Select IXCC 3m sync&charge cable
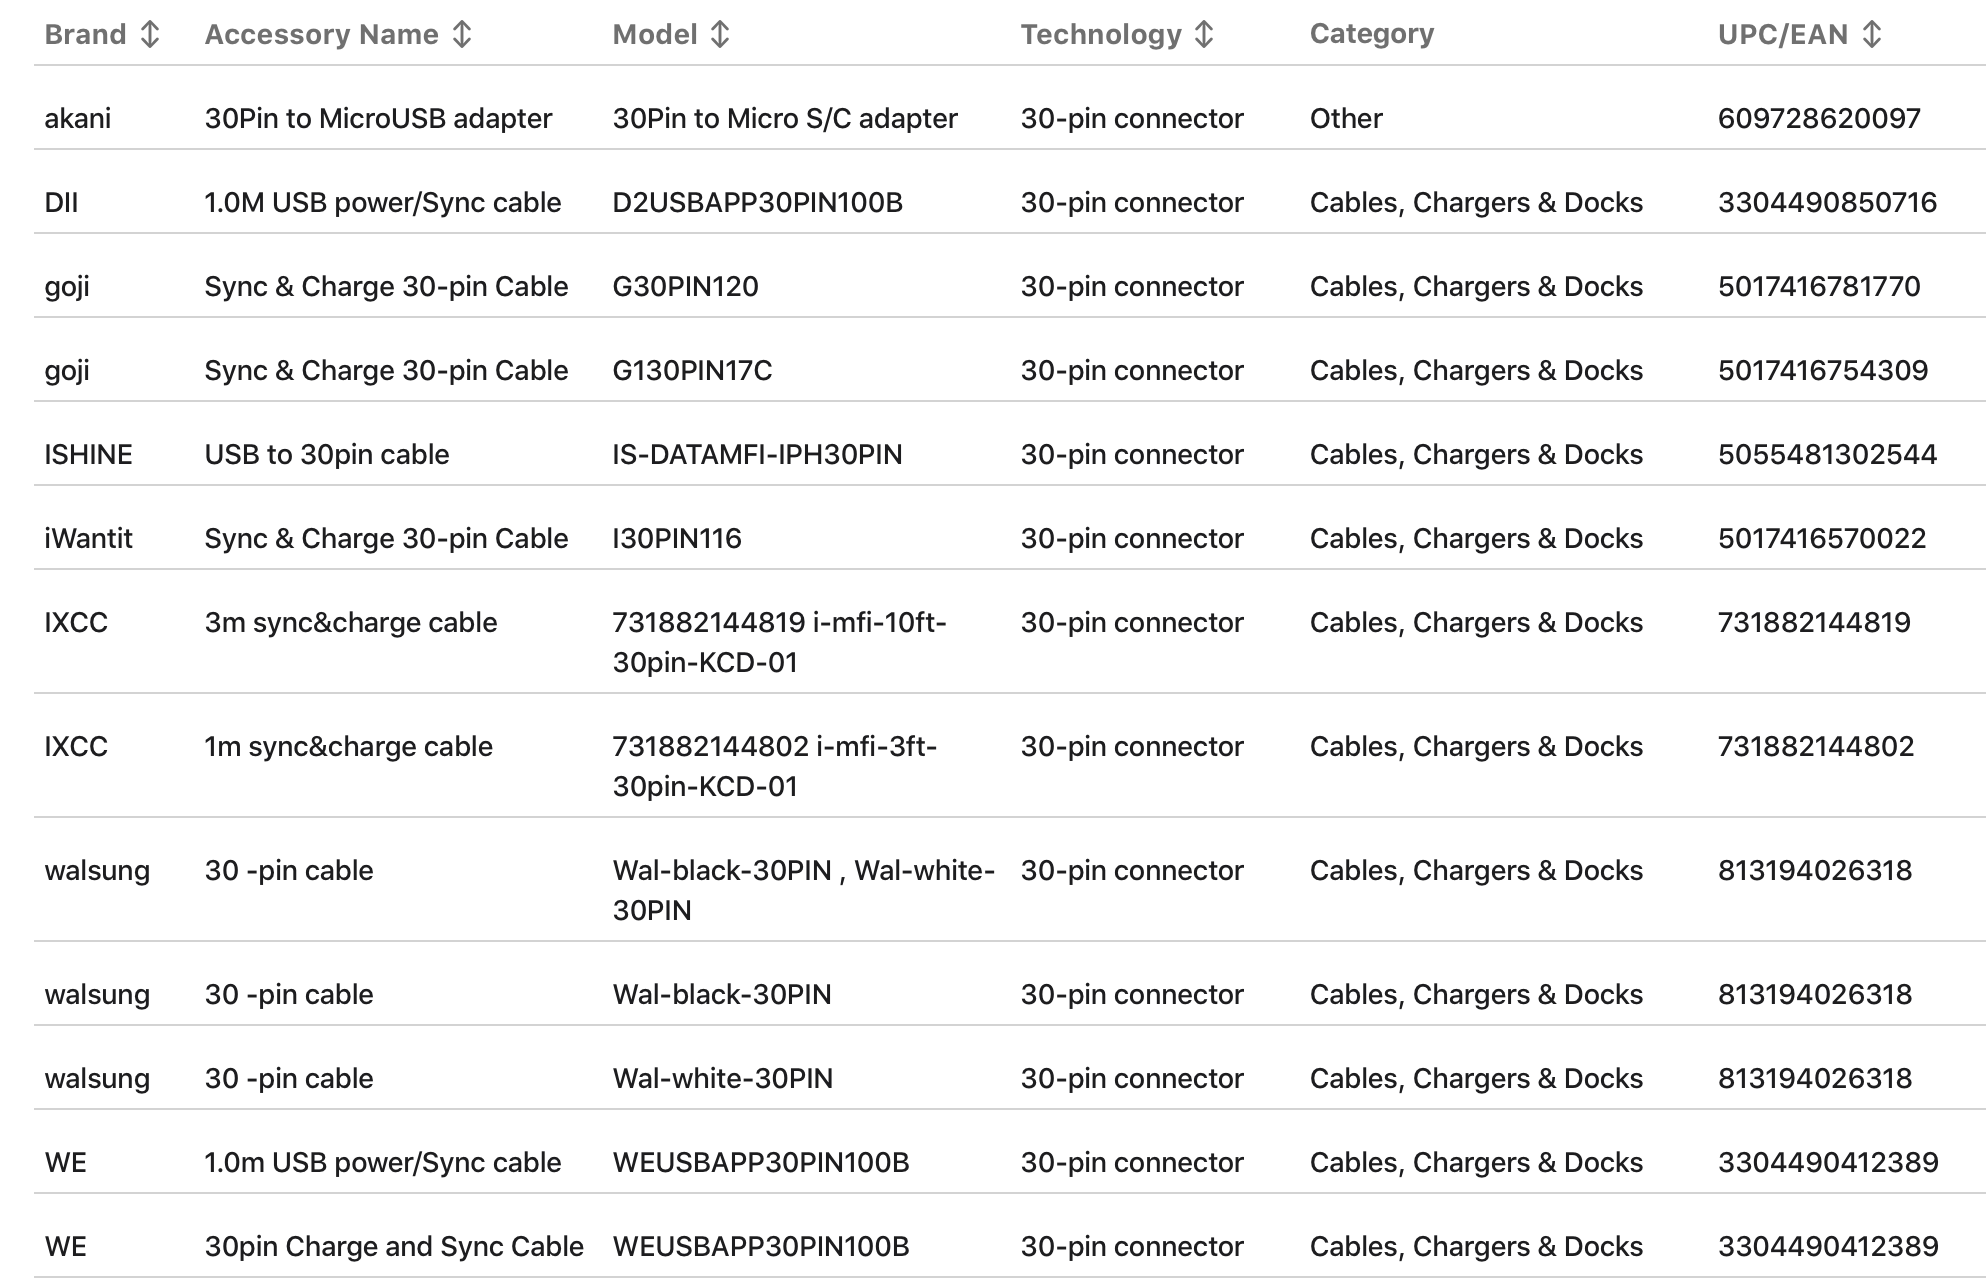 click(x=350, y=623)
